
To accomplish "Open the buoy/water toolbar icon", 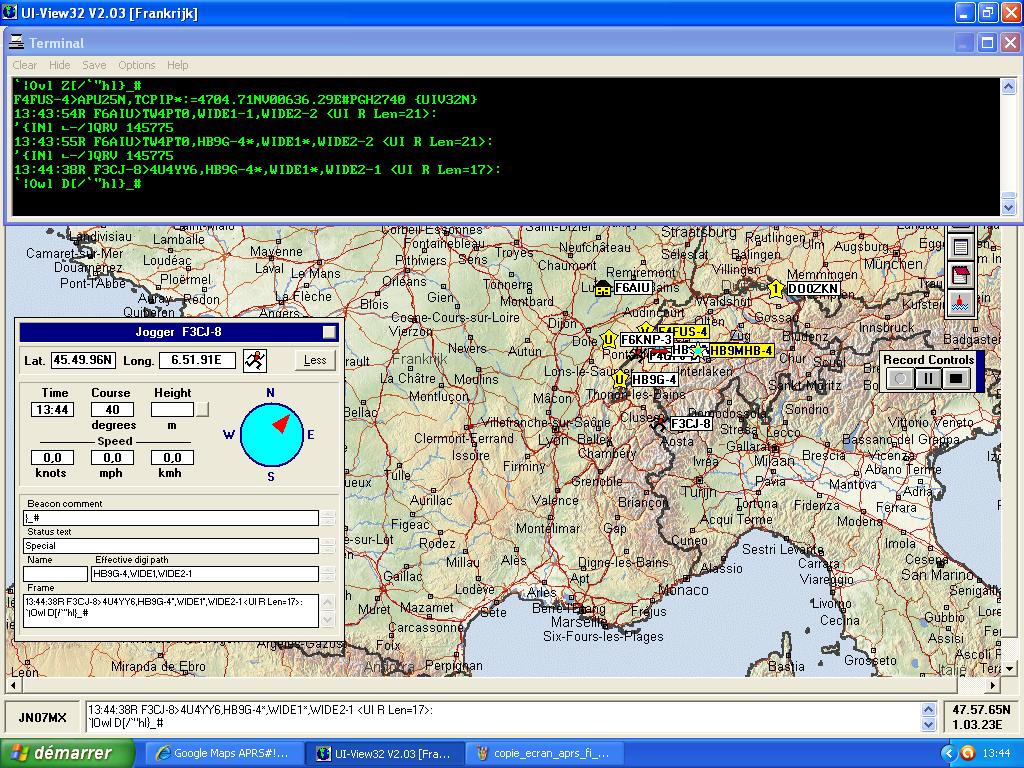I will click(x=960, y=301).
